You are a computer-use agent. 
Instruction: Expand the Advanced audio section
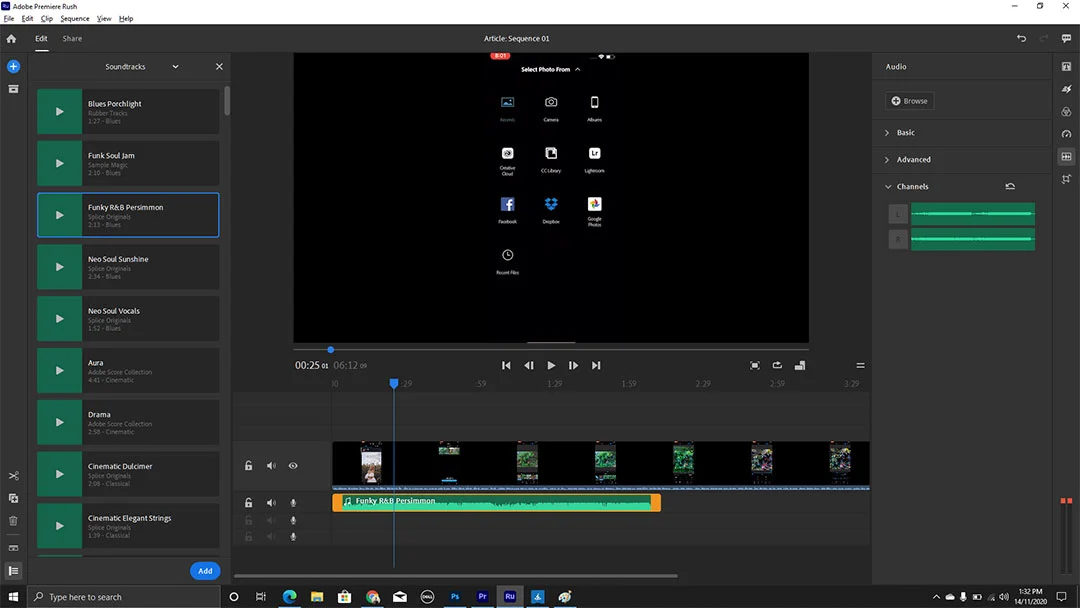pyautogui.click(x=887, y=160)
